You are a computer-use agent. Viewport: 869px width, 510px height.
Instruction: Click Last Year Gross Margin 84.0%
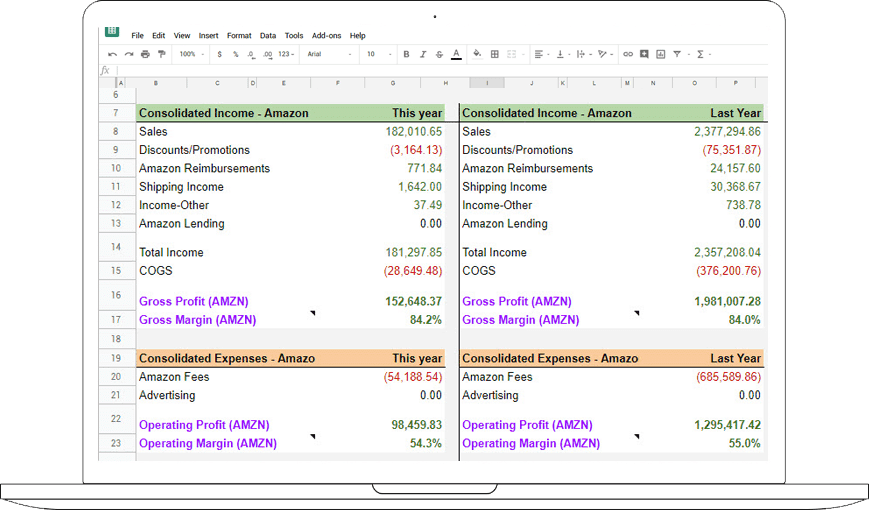(x=744, y=320)
